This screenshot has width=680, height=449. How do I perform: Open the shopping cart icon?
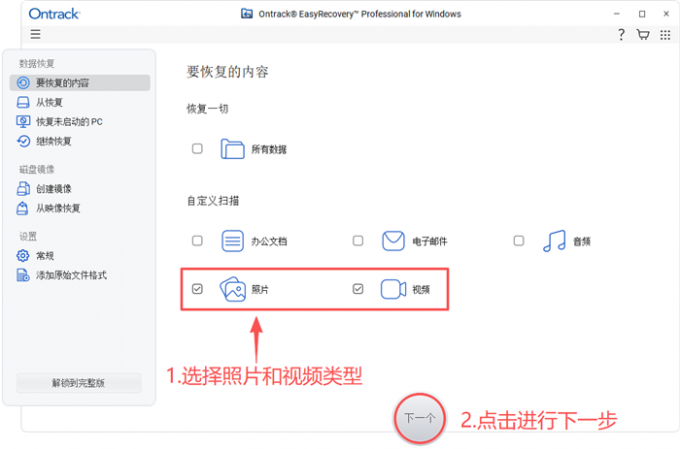pos(643,34)
